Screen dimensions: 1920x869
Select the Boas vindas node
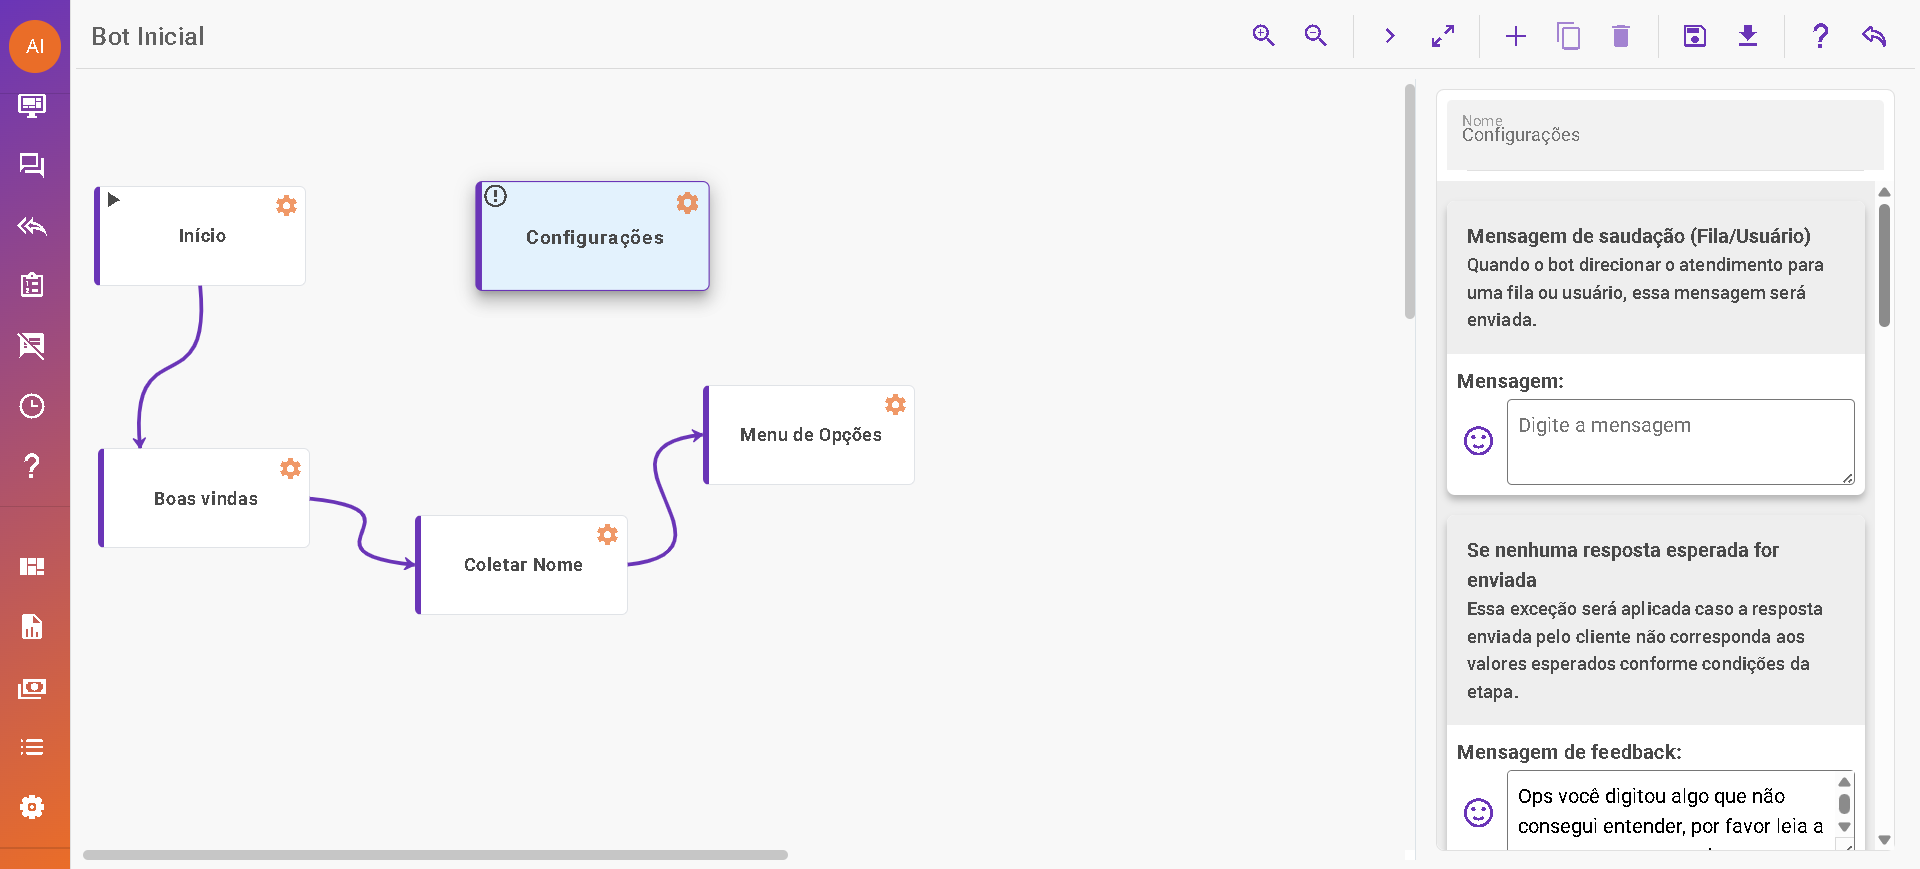click(x=205, y=499)
